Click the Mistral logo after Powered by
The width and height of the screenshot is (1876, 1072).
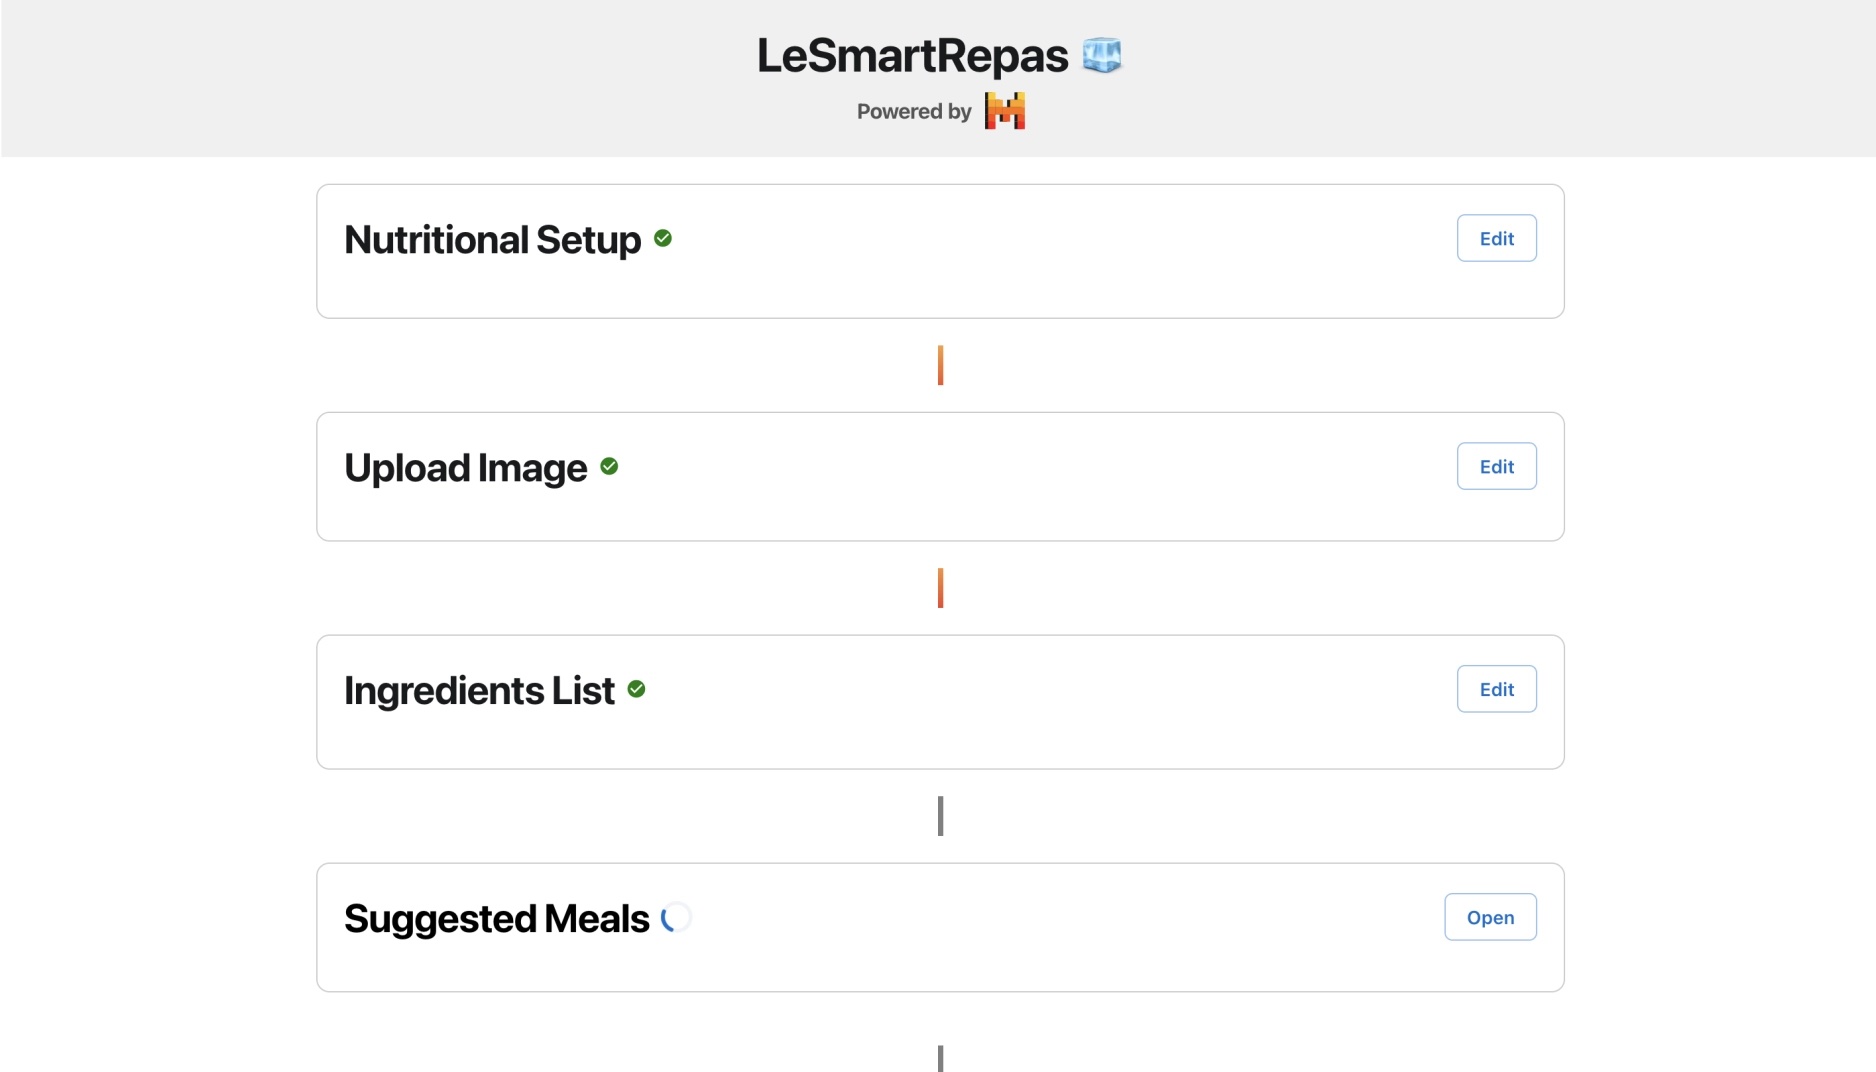pyautogui.click(x=1004, y=111)
